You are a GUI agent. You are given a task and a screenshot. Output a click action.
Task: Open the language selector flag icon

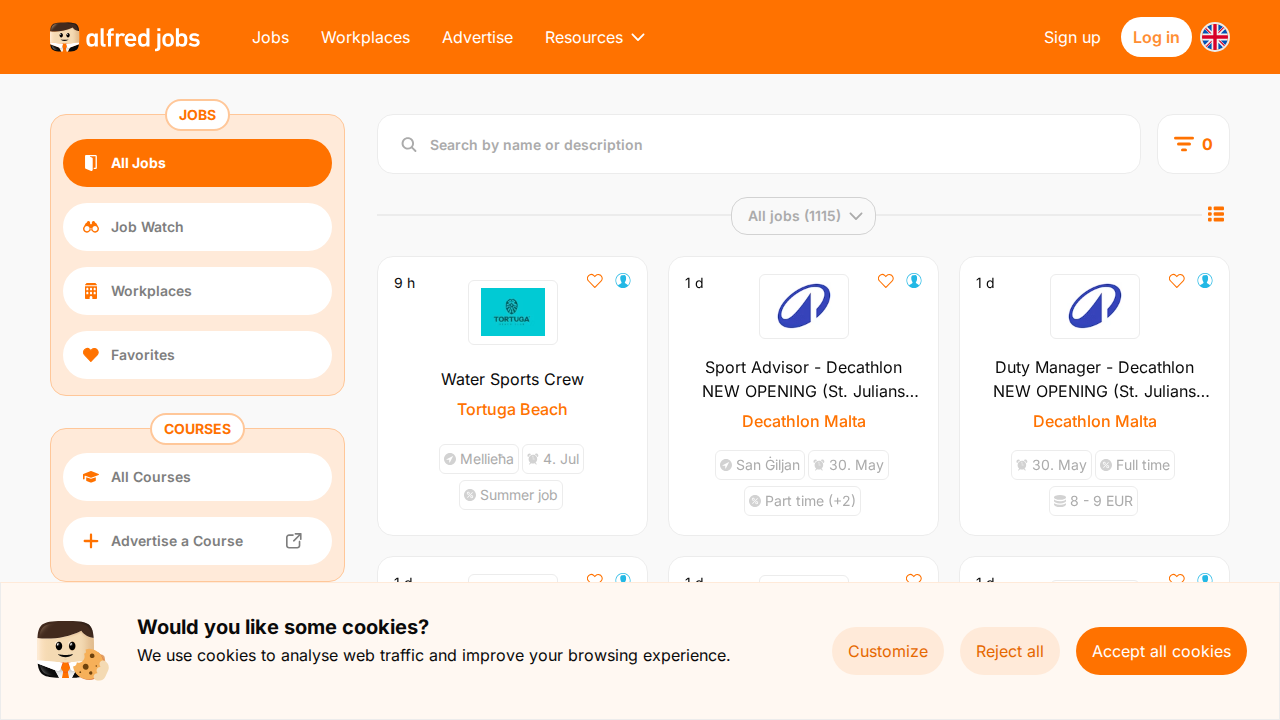coord(1215,37)
